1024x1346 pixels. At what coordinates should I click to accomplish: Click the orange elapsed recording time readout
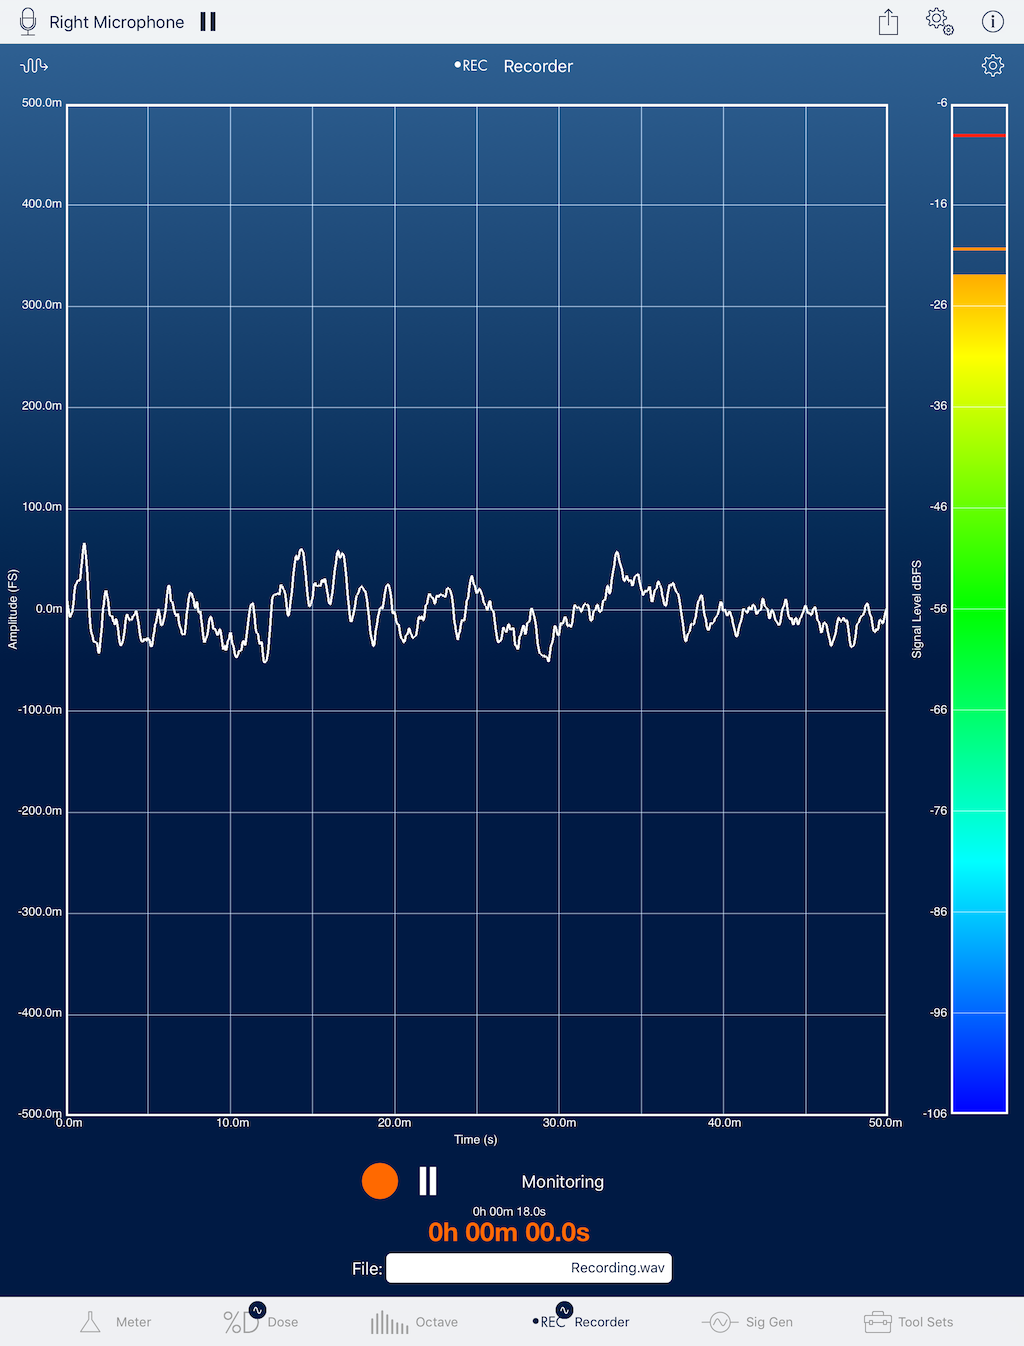509,1233
